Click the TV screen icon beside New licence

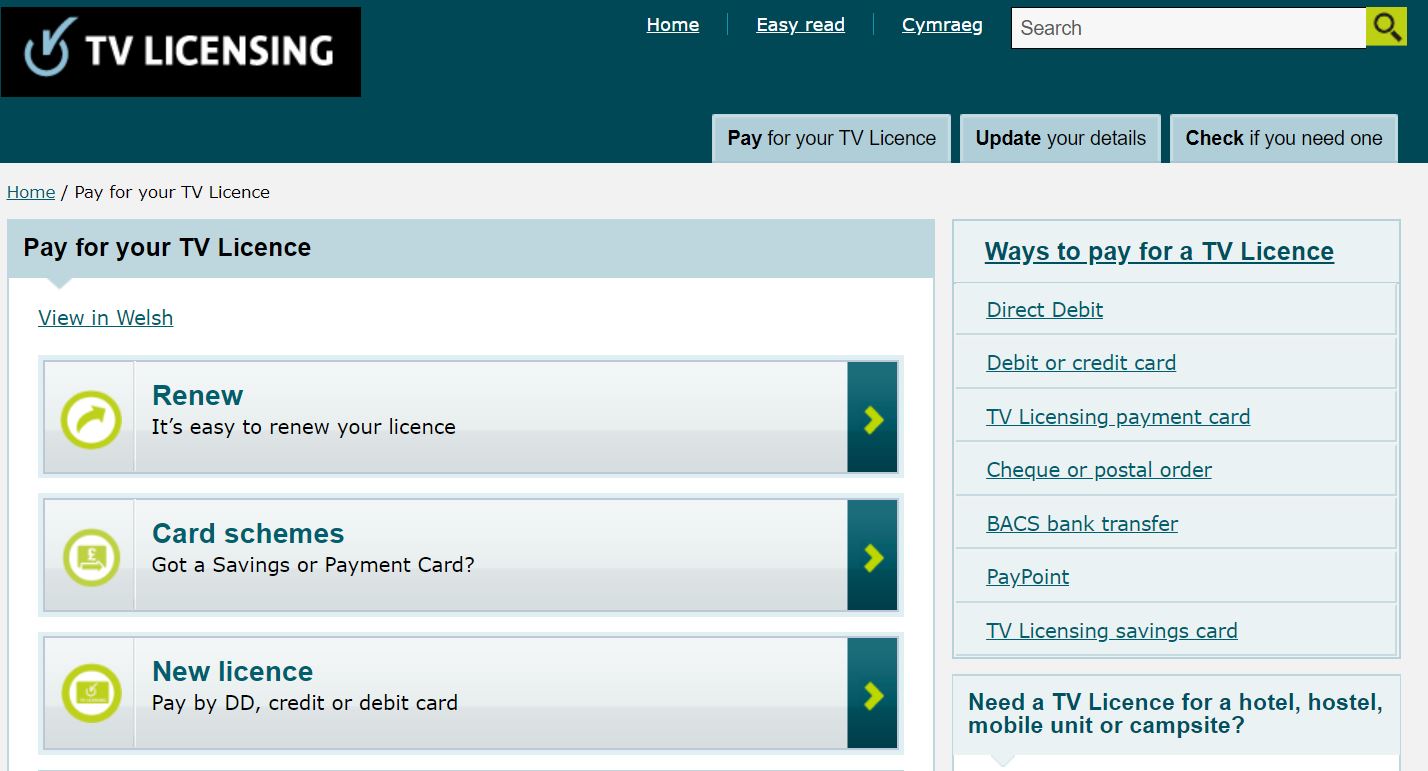[90, 693]
